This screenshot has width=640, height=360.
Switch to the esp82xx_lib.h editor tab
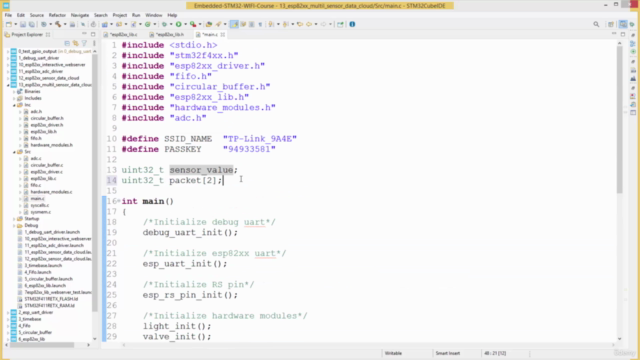169,35
